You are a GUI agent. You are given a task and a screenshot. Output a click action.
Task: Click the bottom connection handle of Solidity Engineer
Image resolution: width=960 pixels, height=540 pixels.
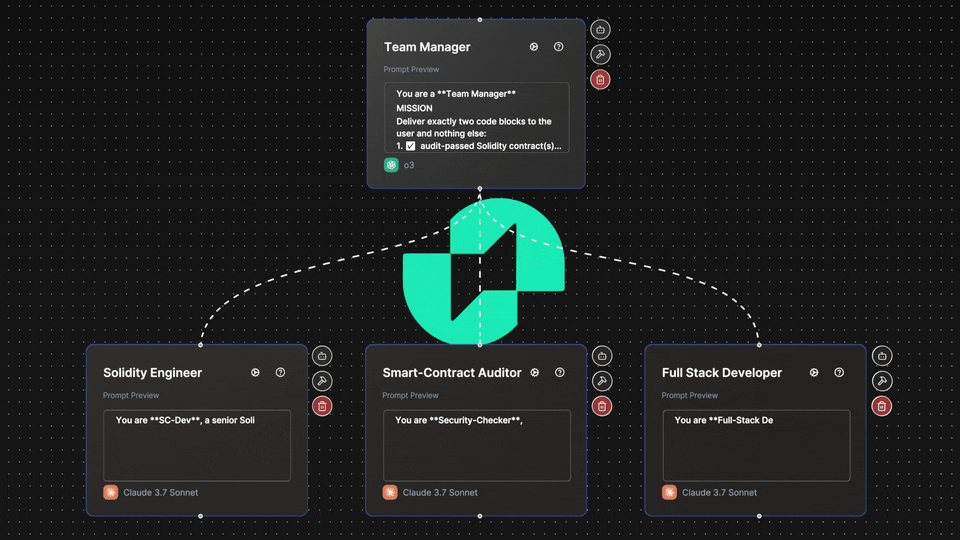click(x=200, y=516)
